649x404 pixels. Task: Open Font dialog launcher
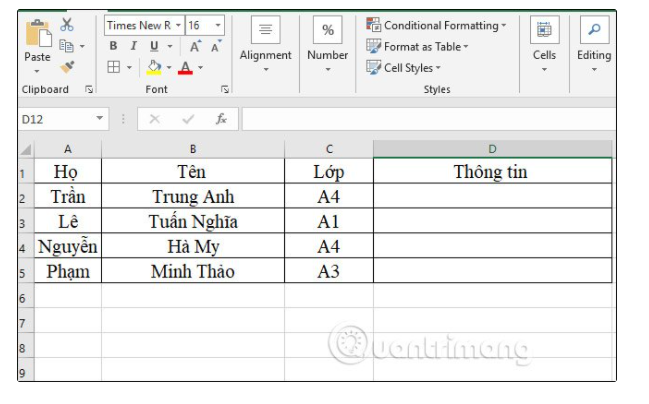click(225, 89)
